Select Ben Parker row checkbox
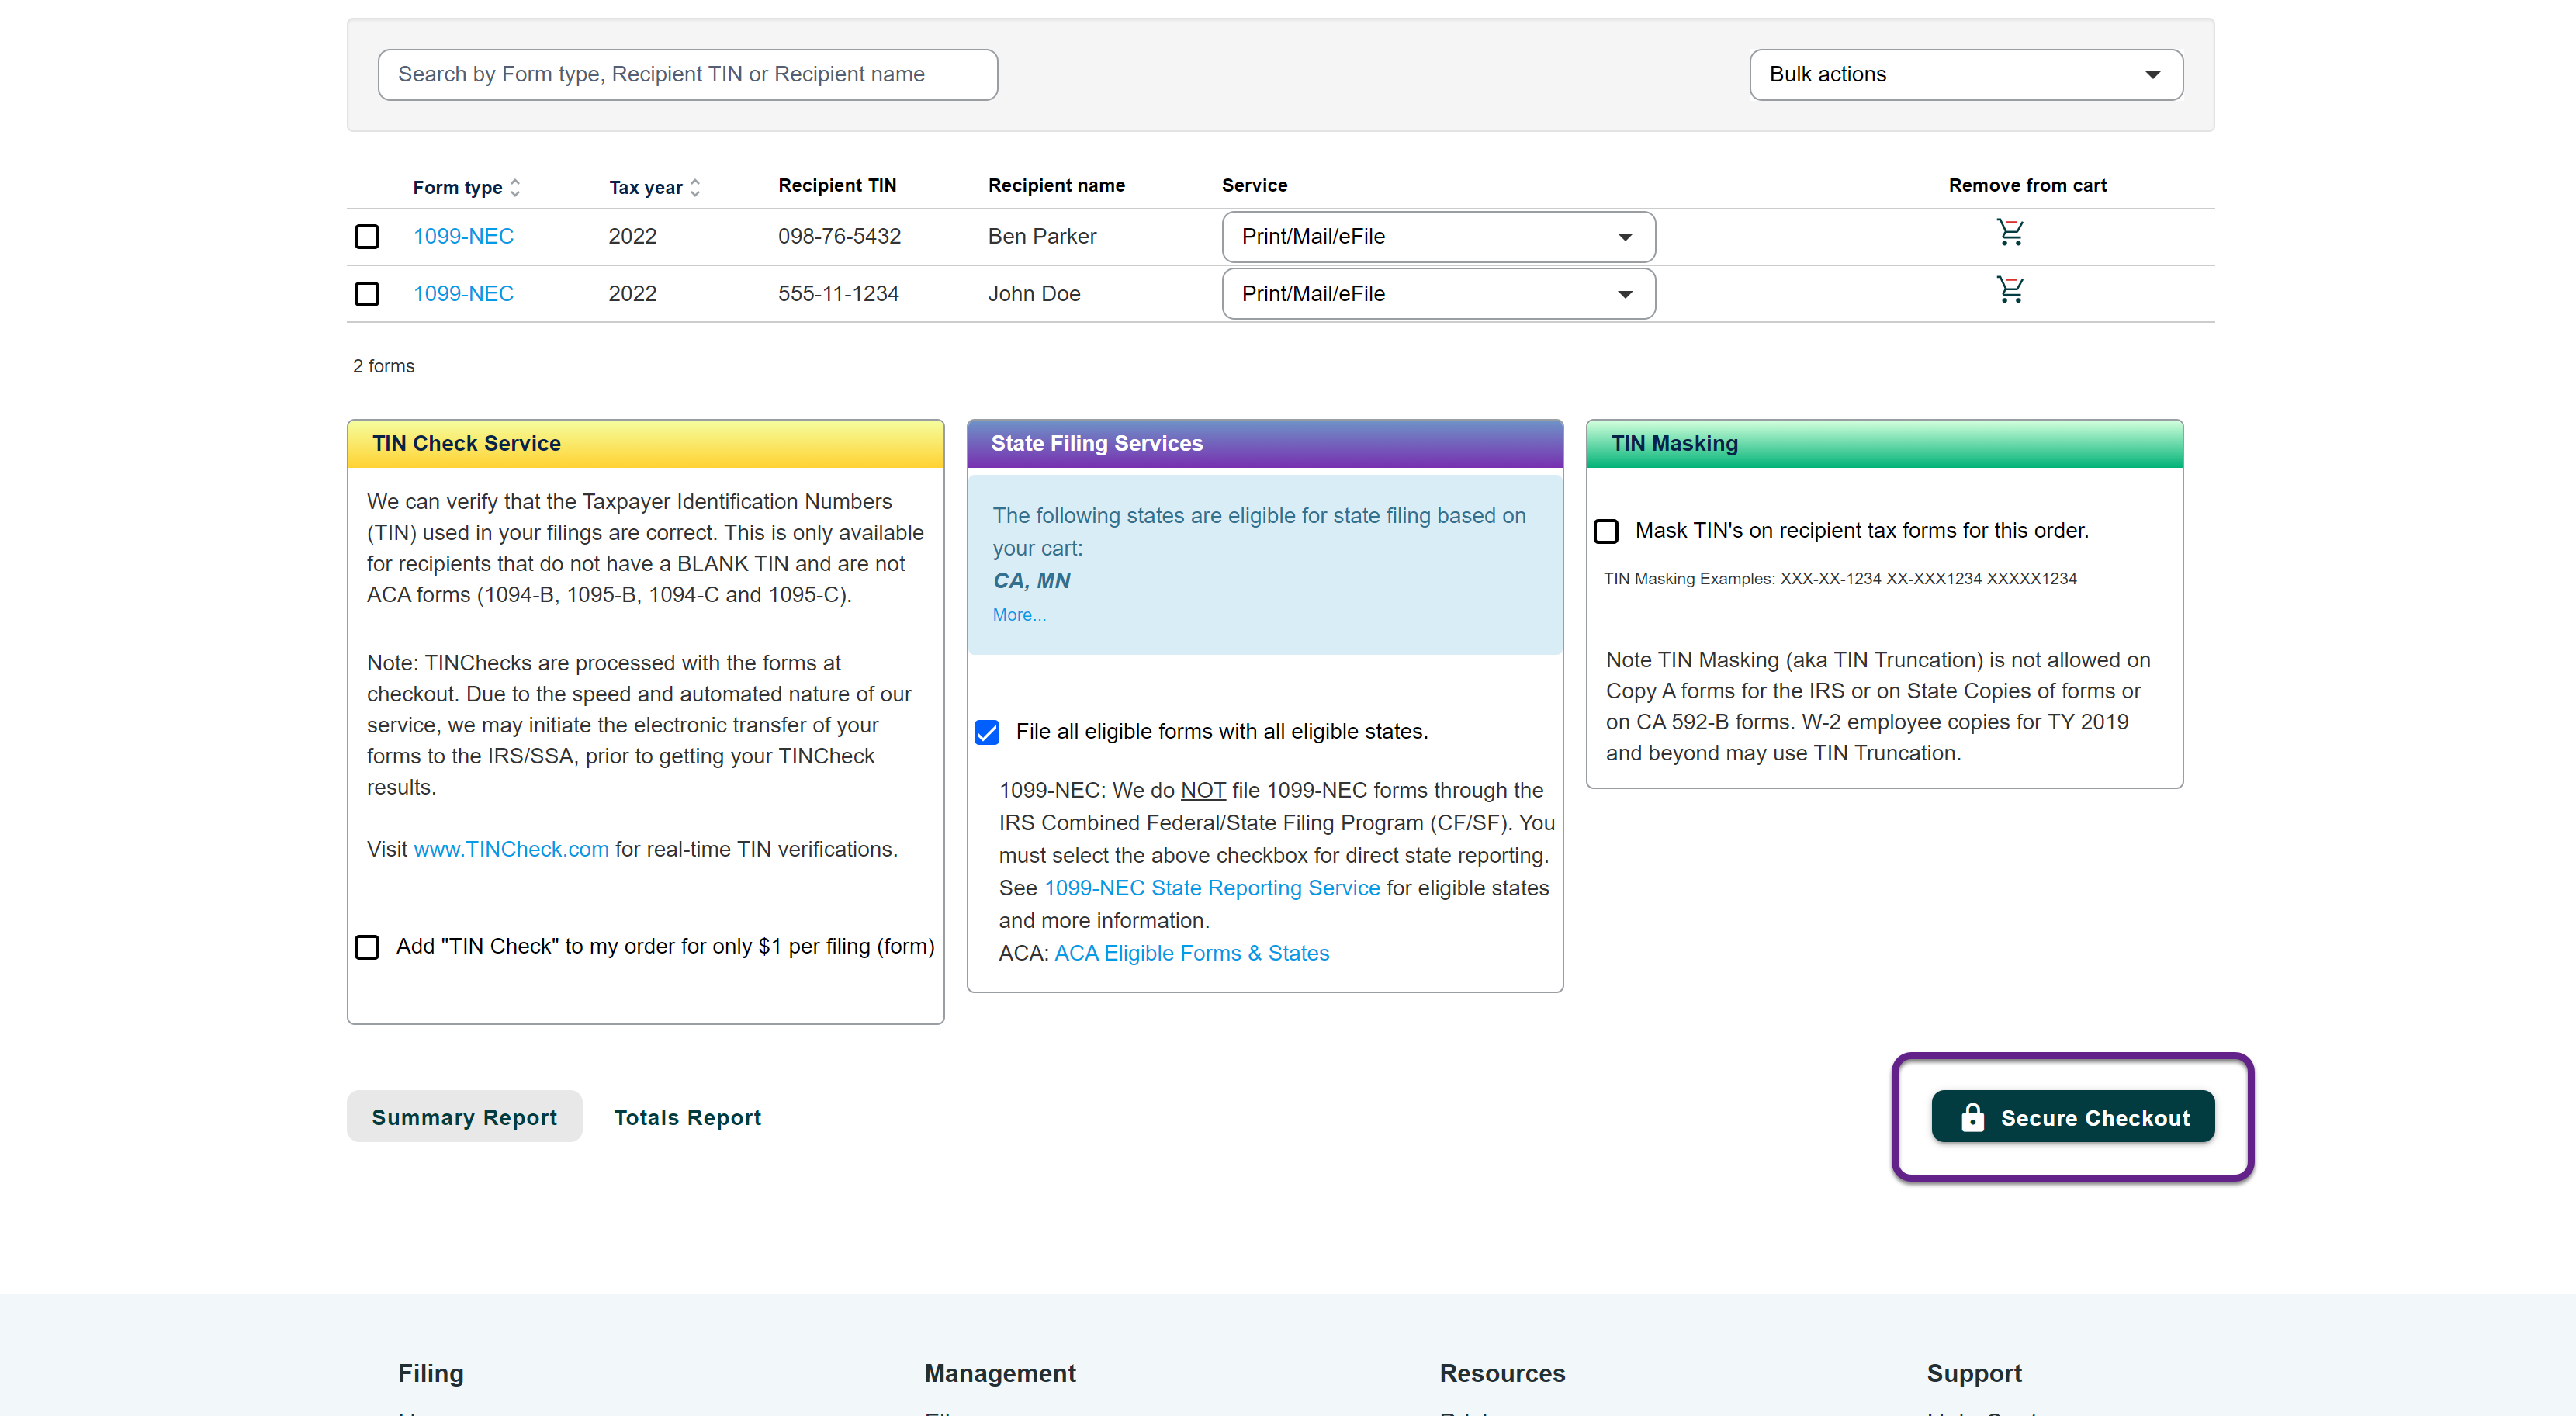Image resolution: width=2576 pixels, height=1416 pixels. [x=367, y=237]
